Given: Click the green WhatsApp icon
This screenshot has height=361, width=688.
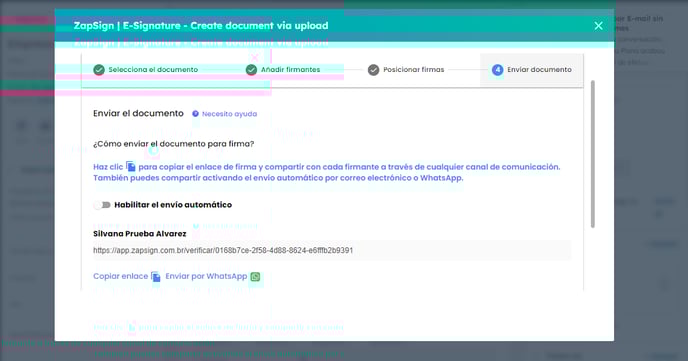Looking at the screenshot, I should pos(255,276).
